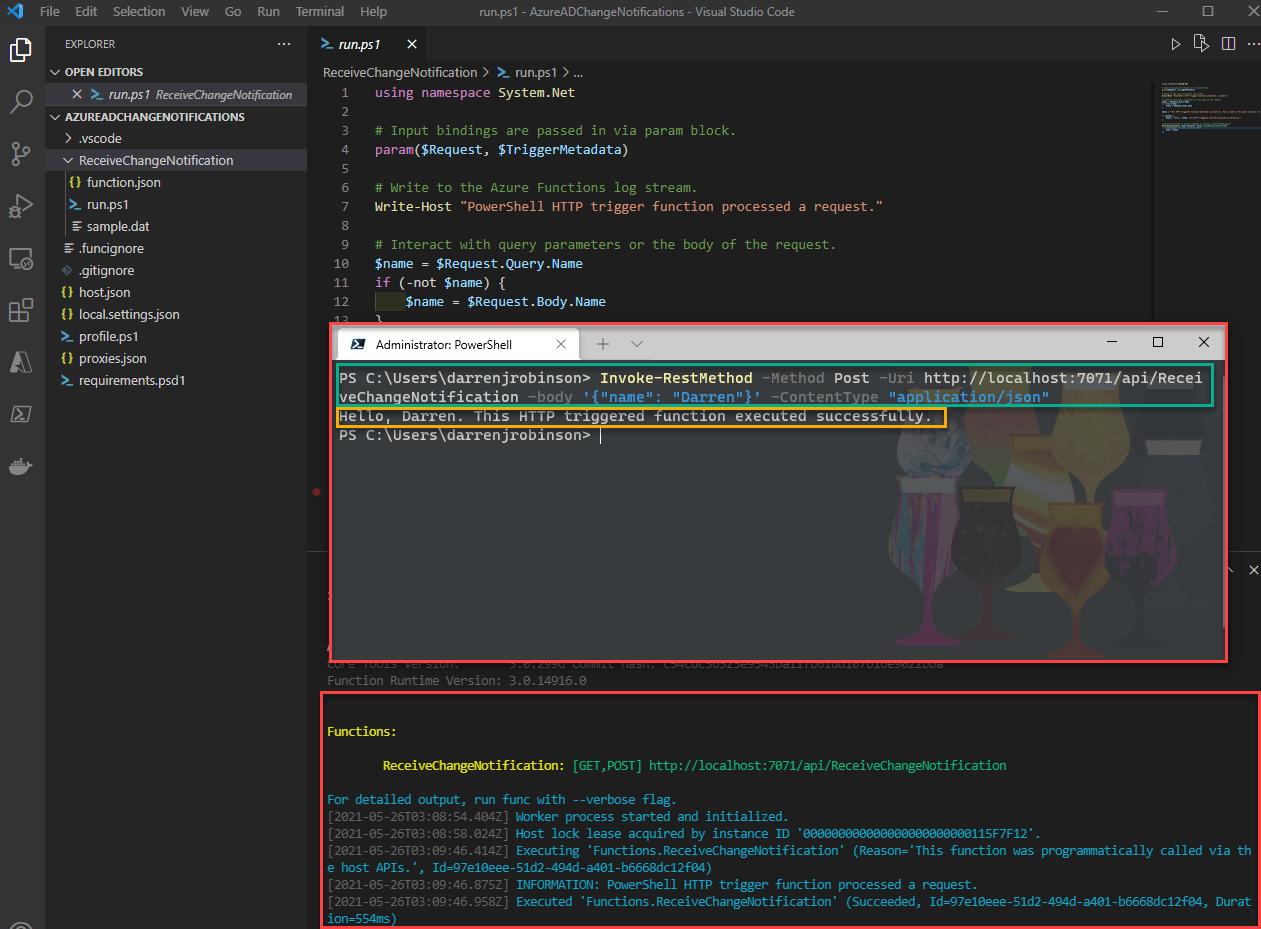
Task: Open the Extensions view in activity bar
Action: coord(21,311)
